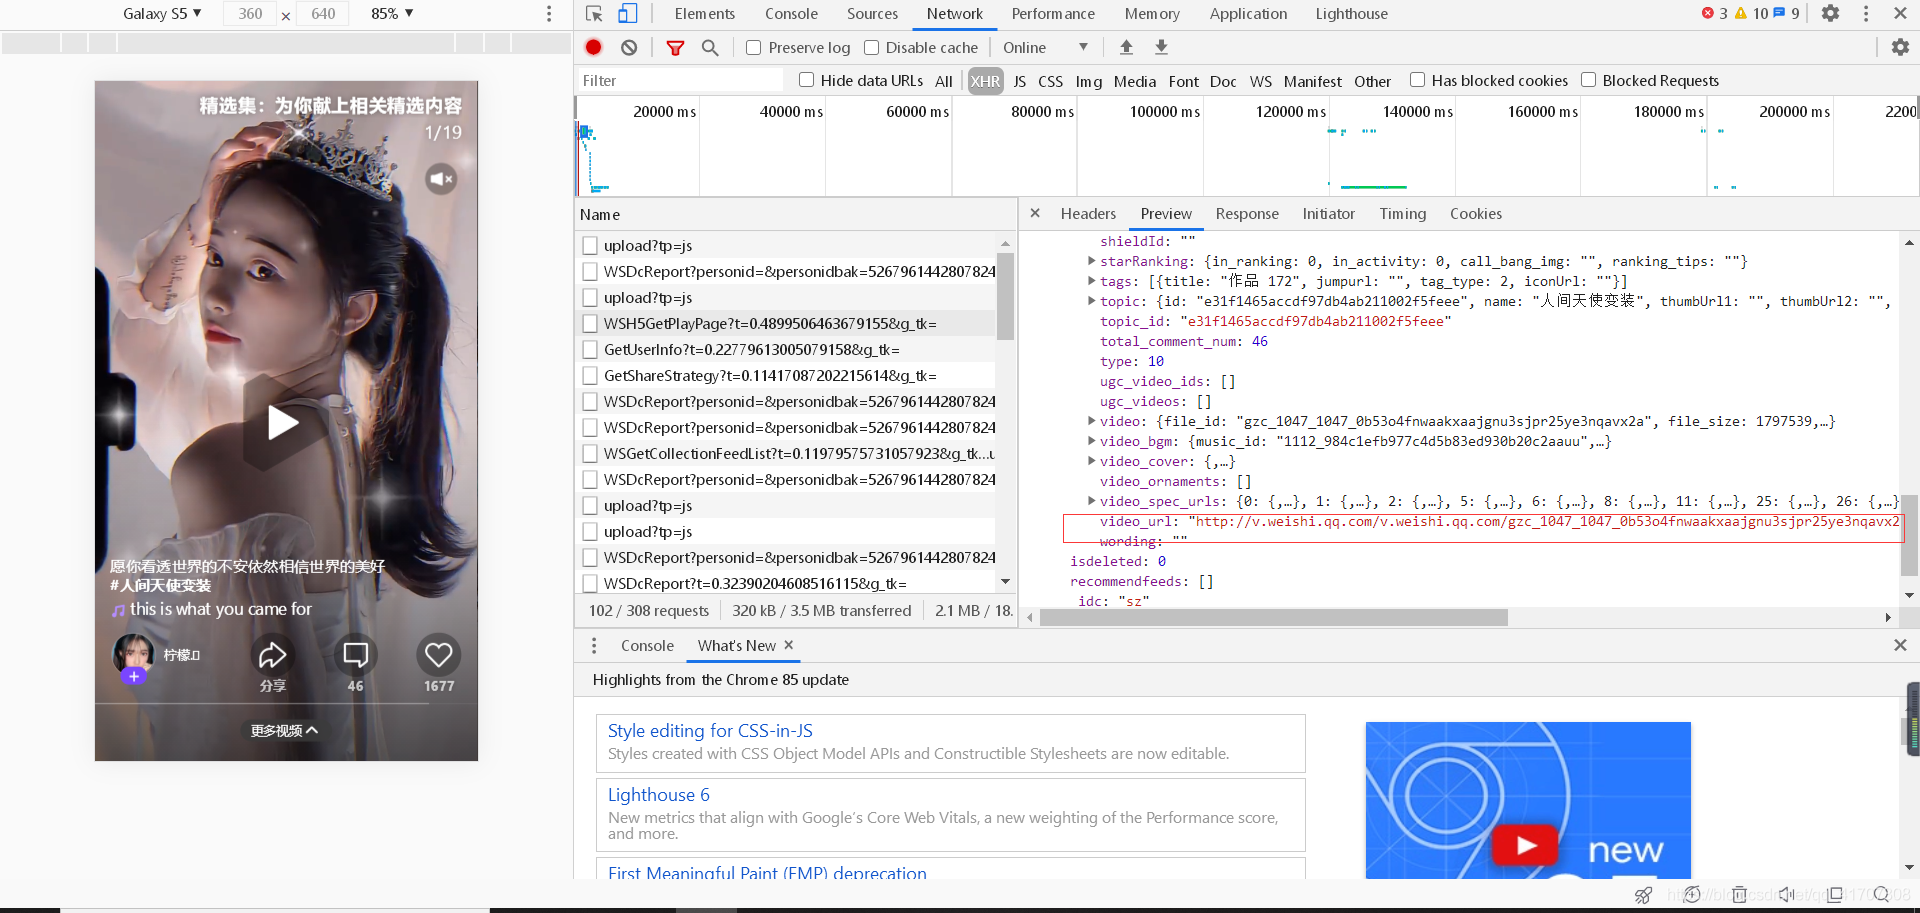The width and height of the screenshot is (1920, 913).
Task: Expand video_spec_urls object
Action: coord(1091,501)
